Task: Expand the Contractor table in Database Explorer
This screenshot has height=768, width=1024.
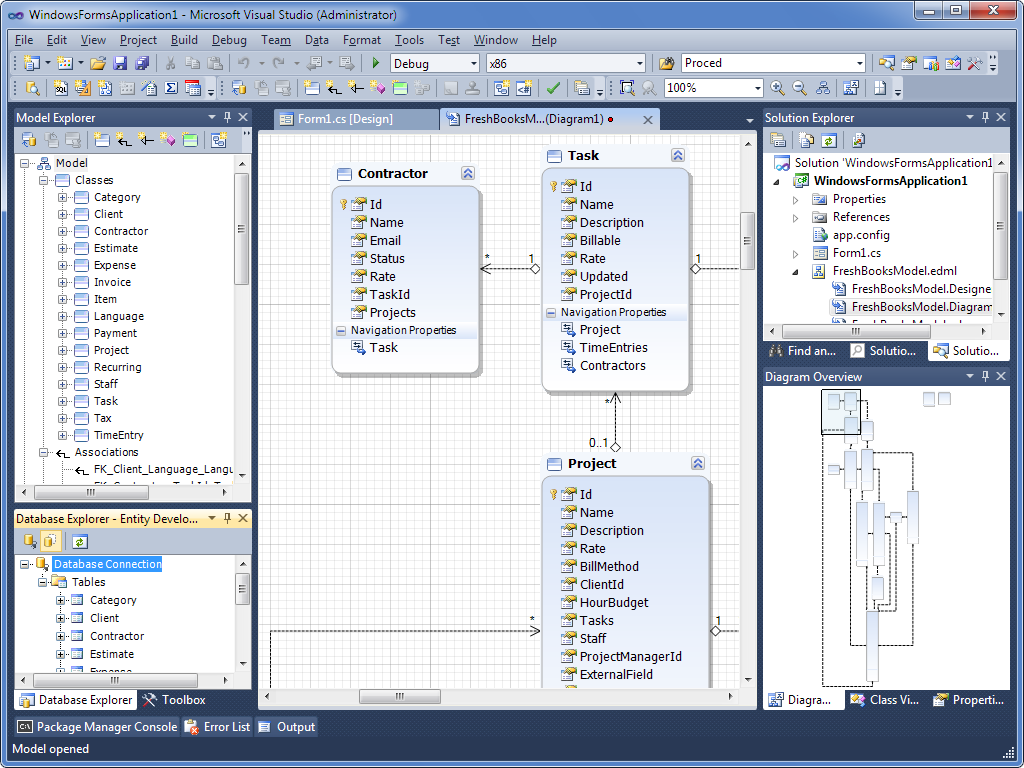Action: [60, 636]
